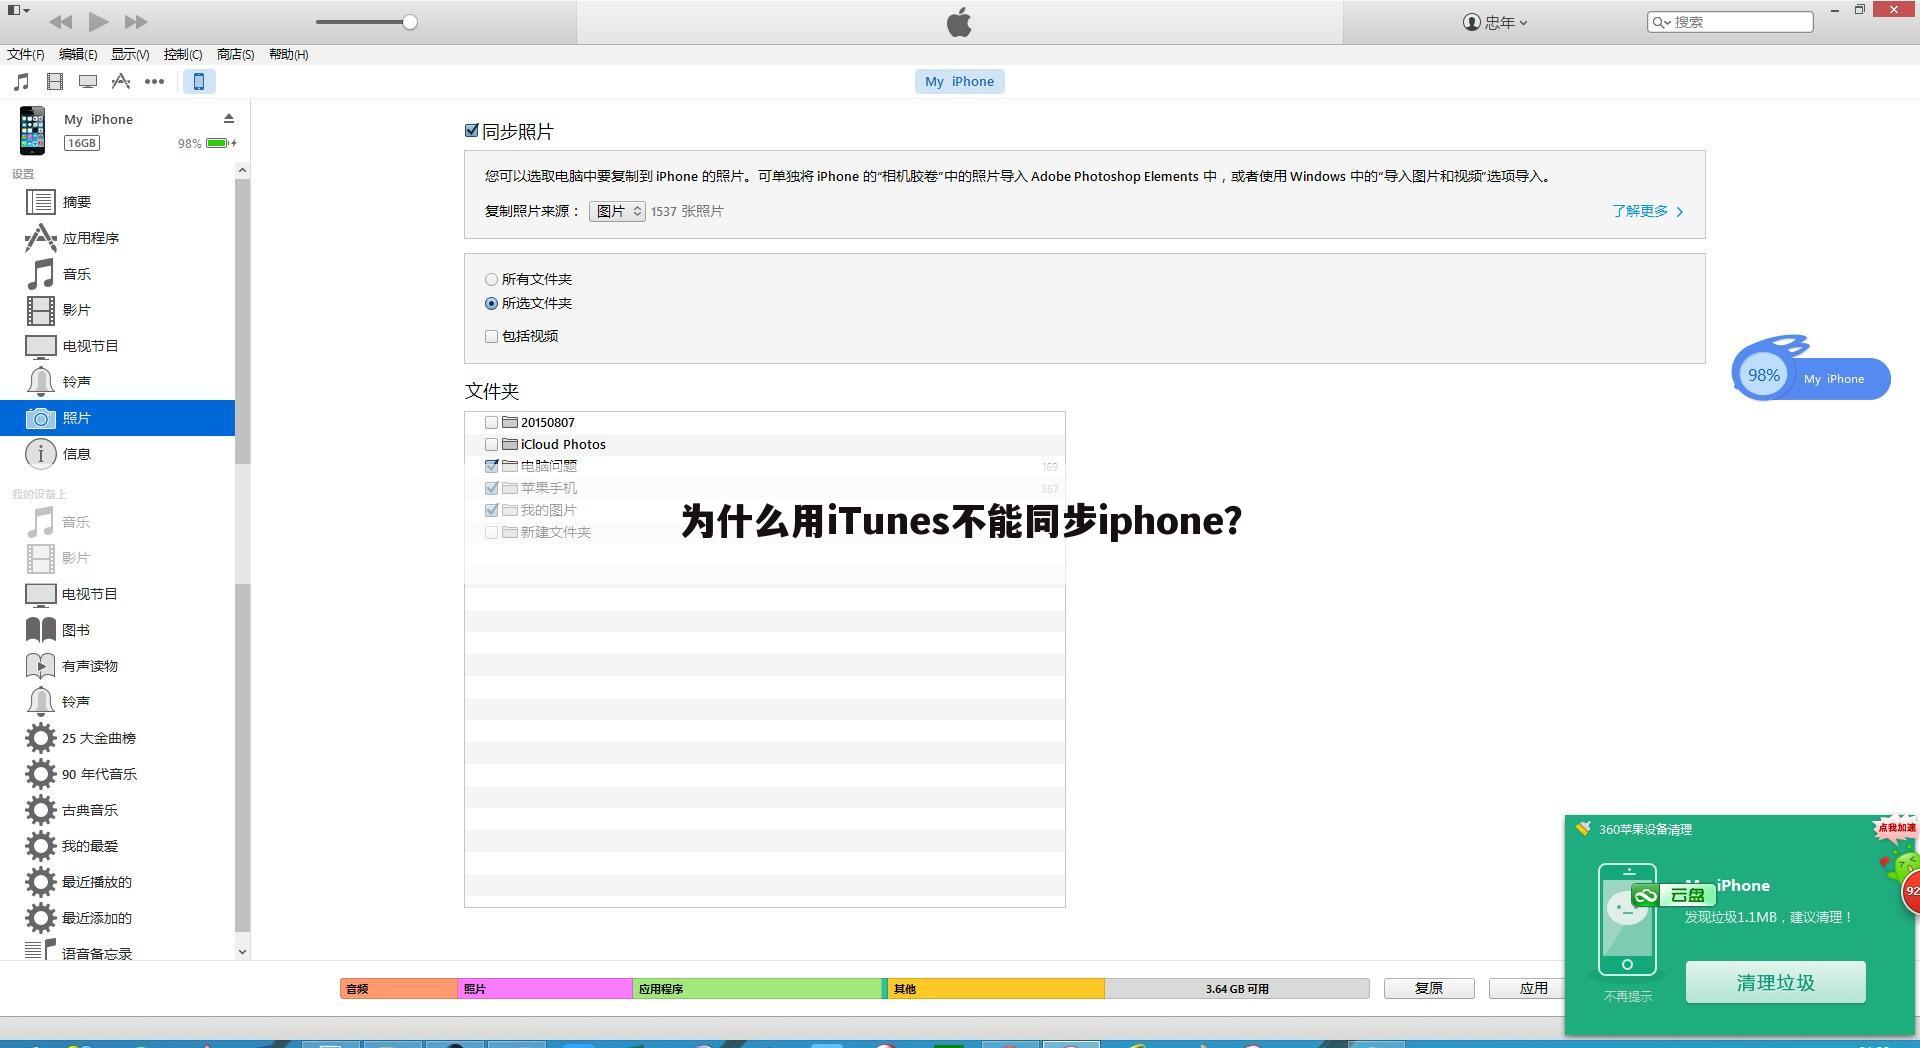1920x1048 pixels.
Task: Click the 清理垃圾 cleanup button
Action: click(1774, 982)
